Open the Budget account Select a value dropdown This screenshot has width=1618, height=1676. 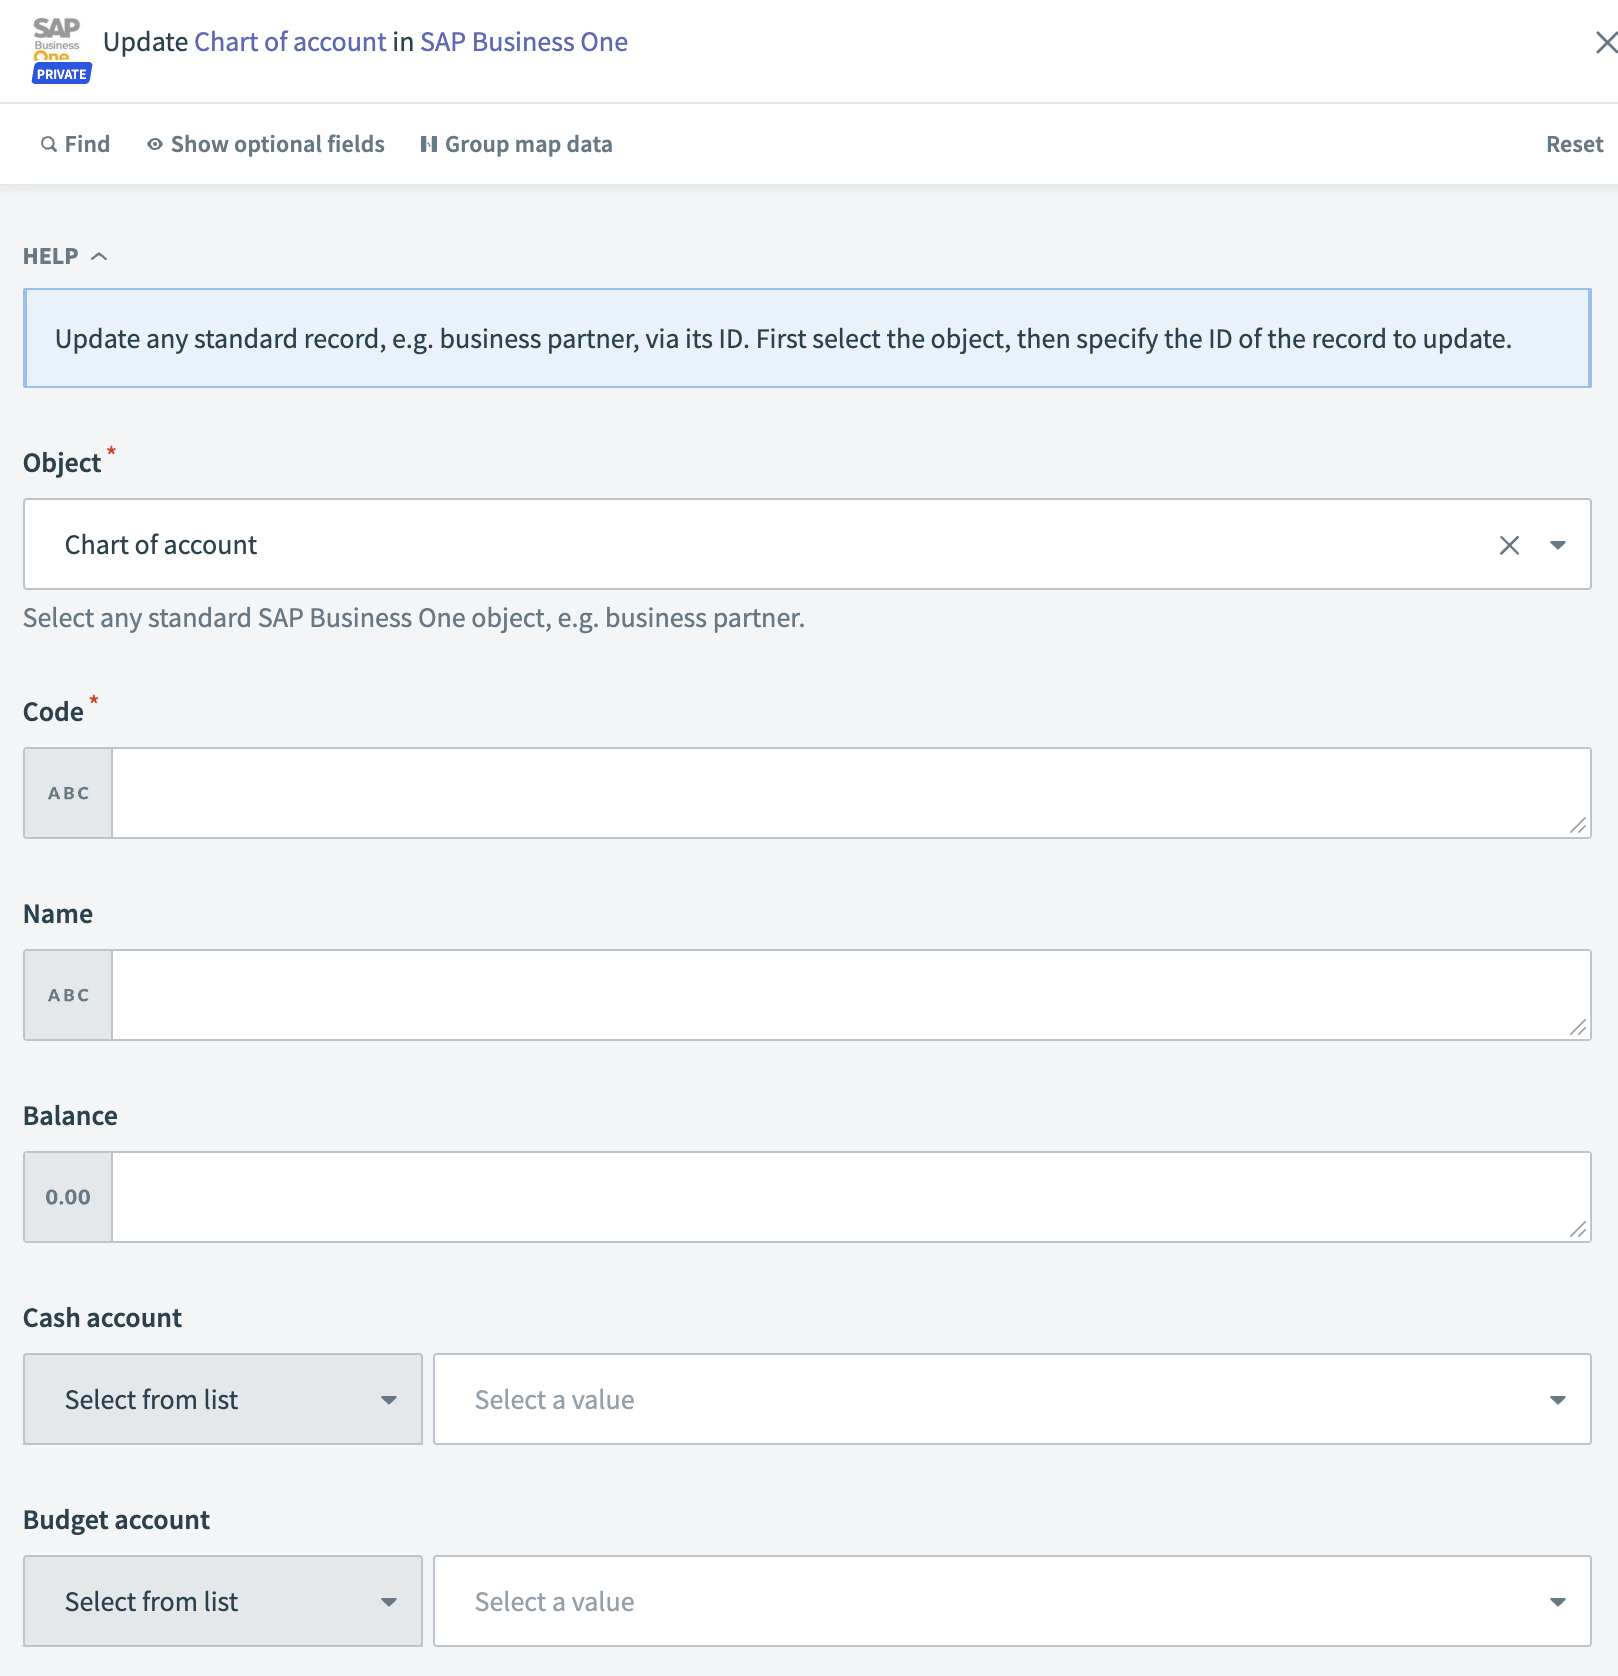coord(1010,1601)
